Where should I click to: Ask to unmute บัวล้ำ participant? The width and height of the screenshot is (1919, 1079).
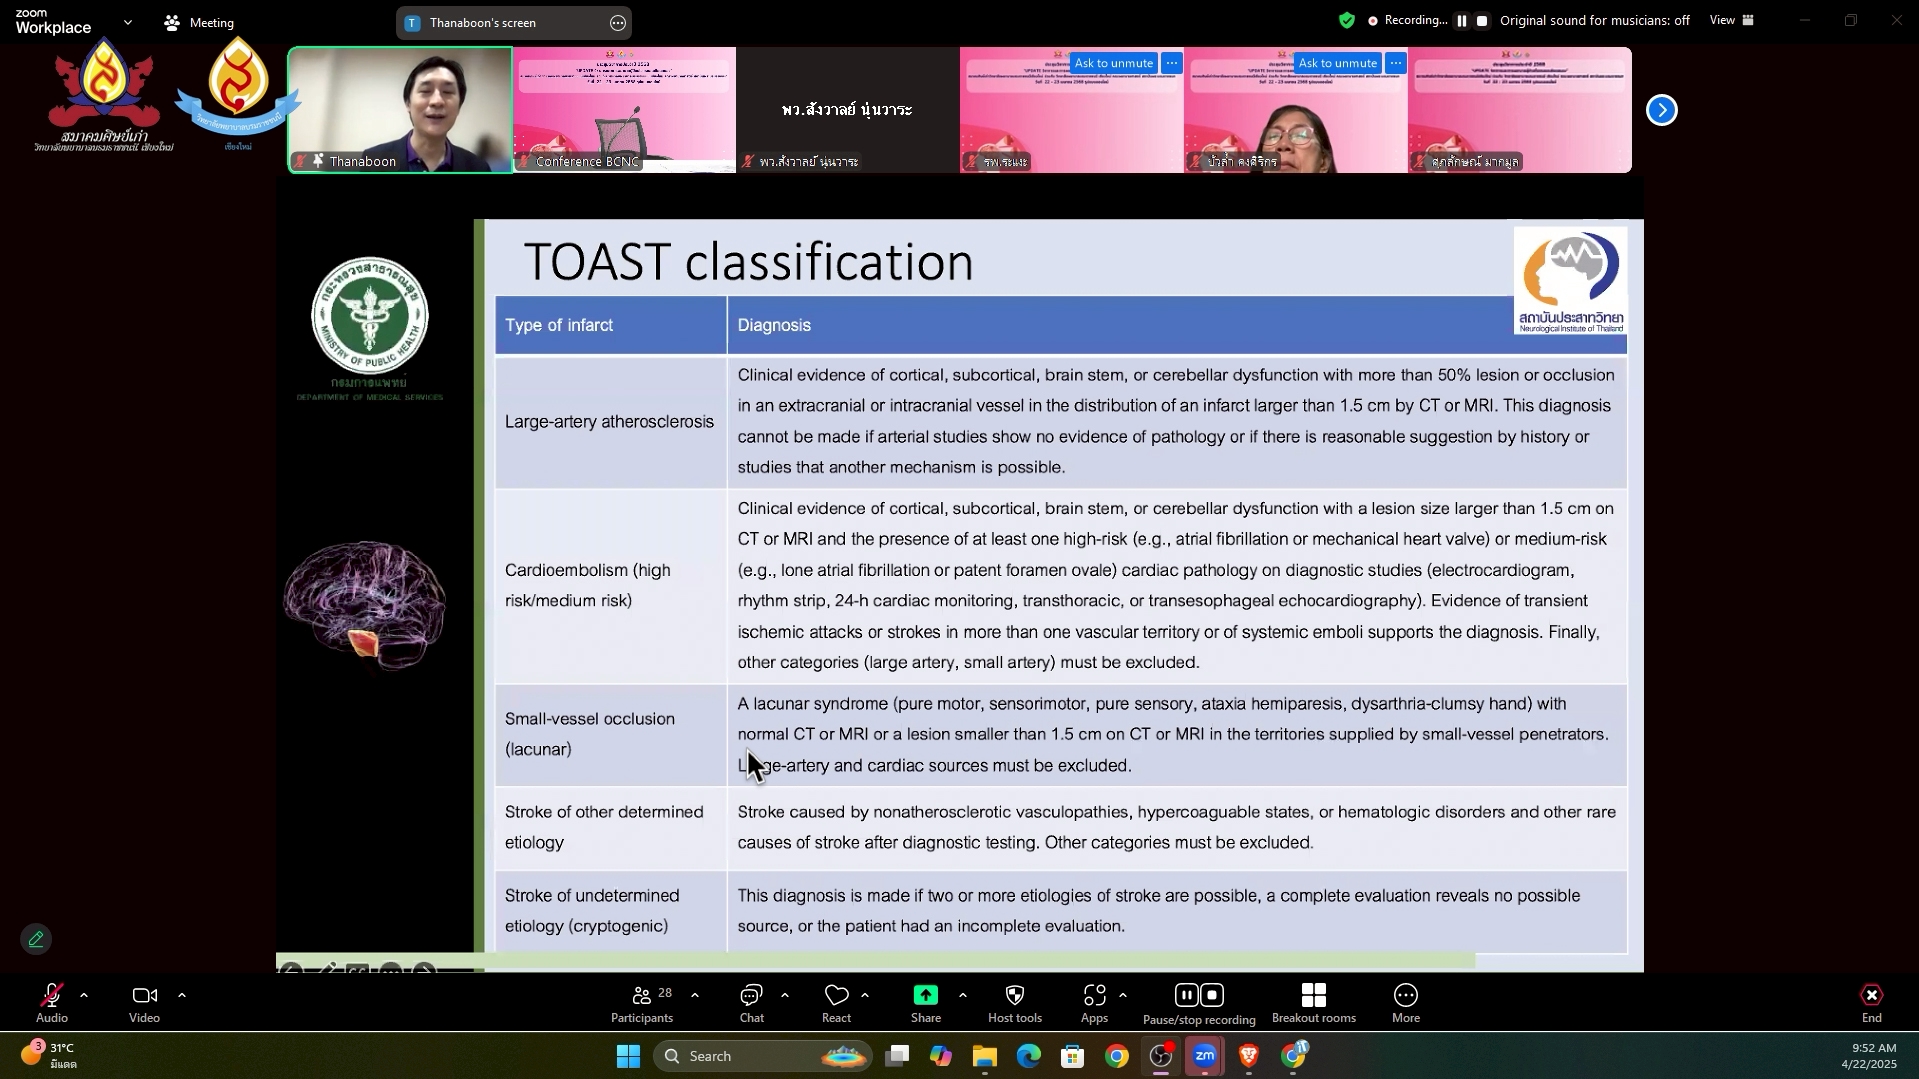tap(1338, 63)
